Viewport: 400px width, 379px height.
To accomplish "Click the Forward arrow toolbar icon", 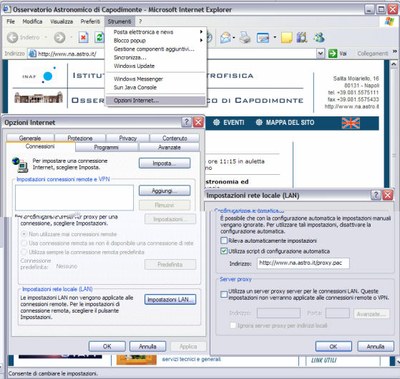I will (60, 37).
